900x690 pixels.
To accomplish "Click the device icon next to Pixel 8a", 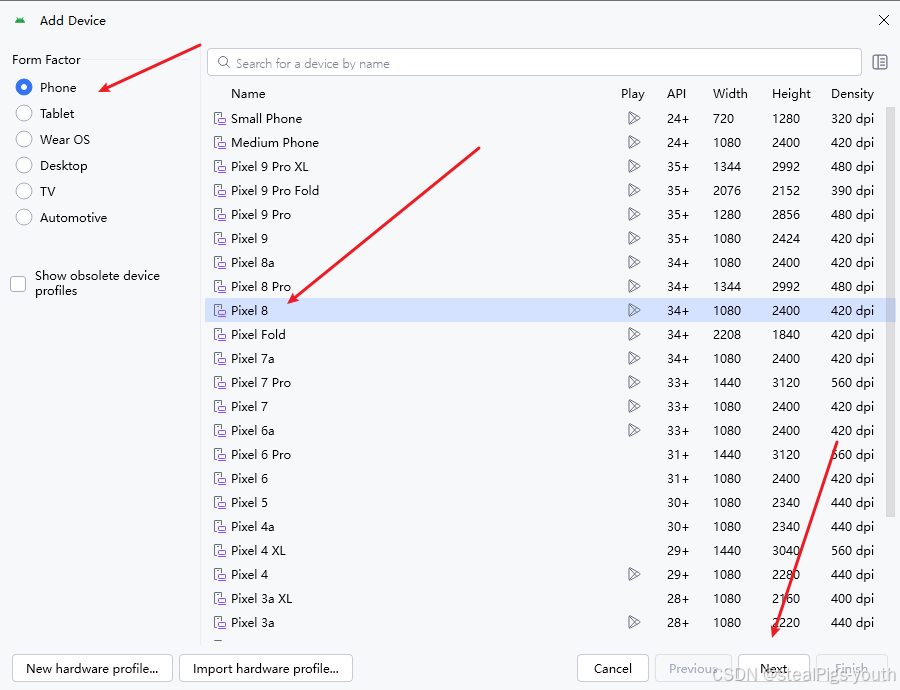I will click(x=220, y=262).
